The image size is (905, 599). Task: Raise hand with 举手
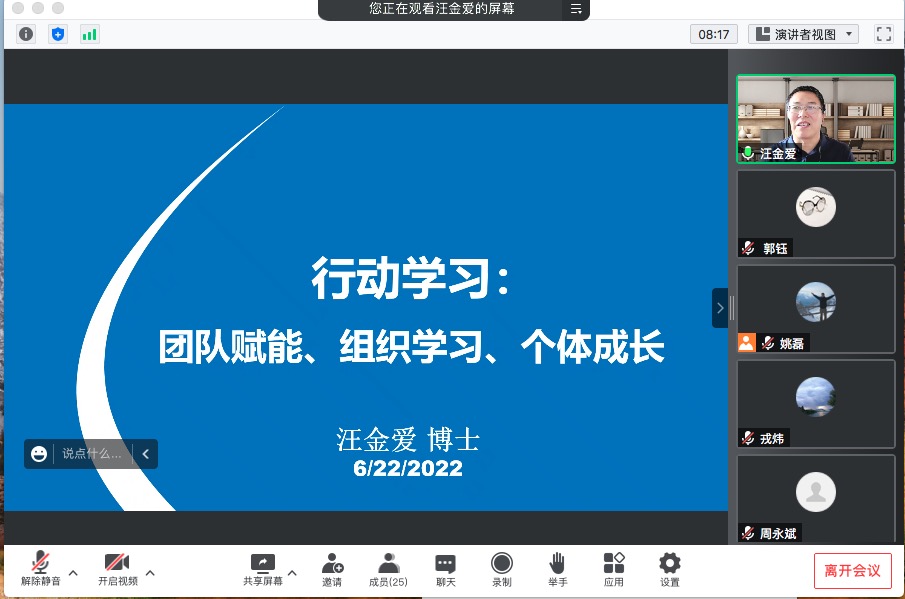pos(558,570)
